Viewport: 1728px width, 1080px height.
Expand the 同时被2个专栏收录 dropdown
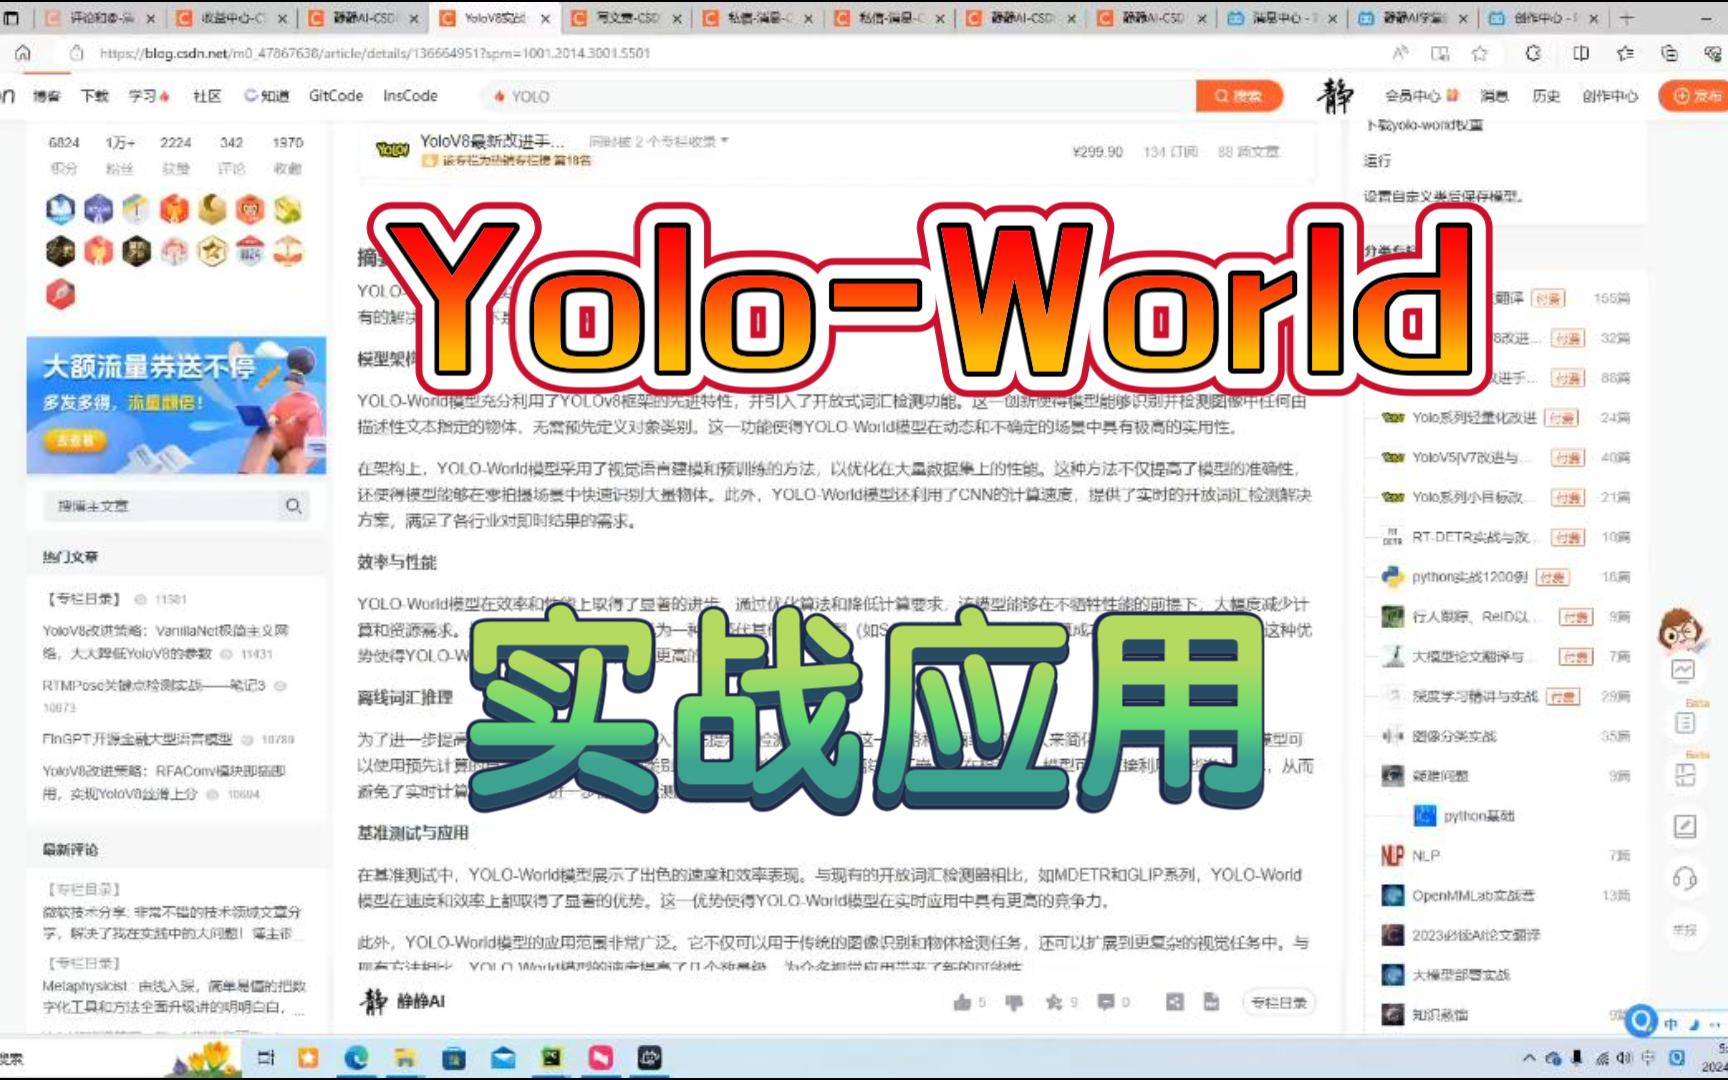point(659,141)
